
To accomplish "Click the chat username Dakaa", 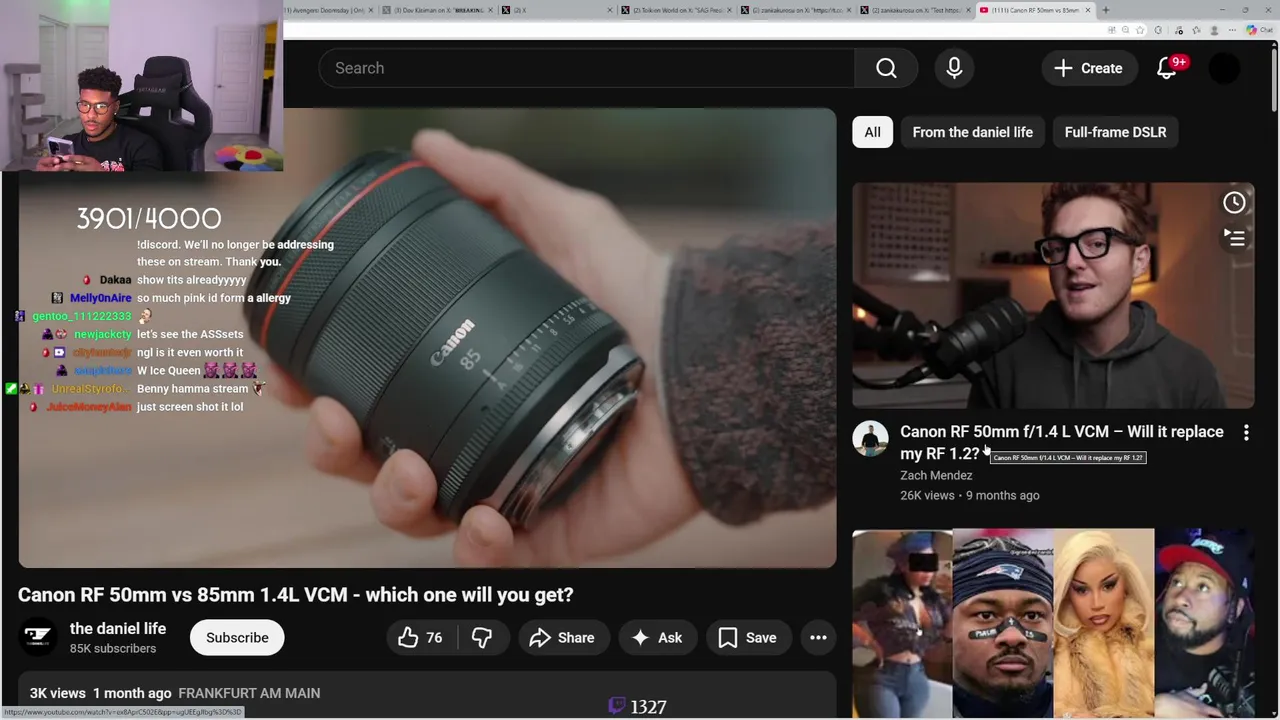I will [115, 280].
